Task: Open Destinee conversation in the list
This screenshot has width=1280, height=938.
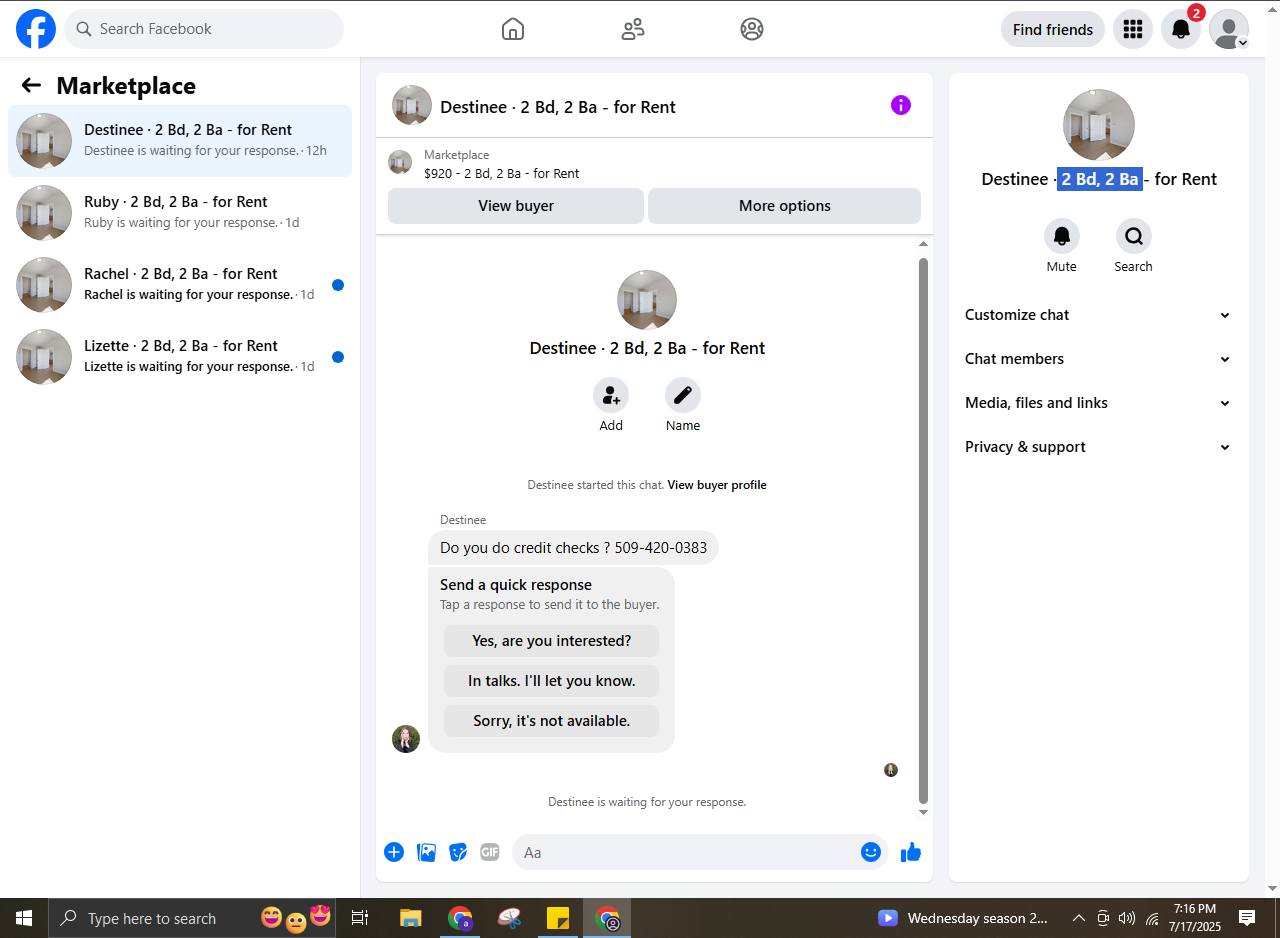Action: (x=180, y=141)
